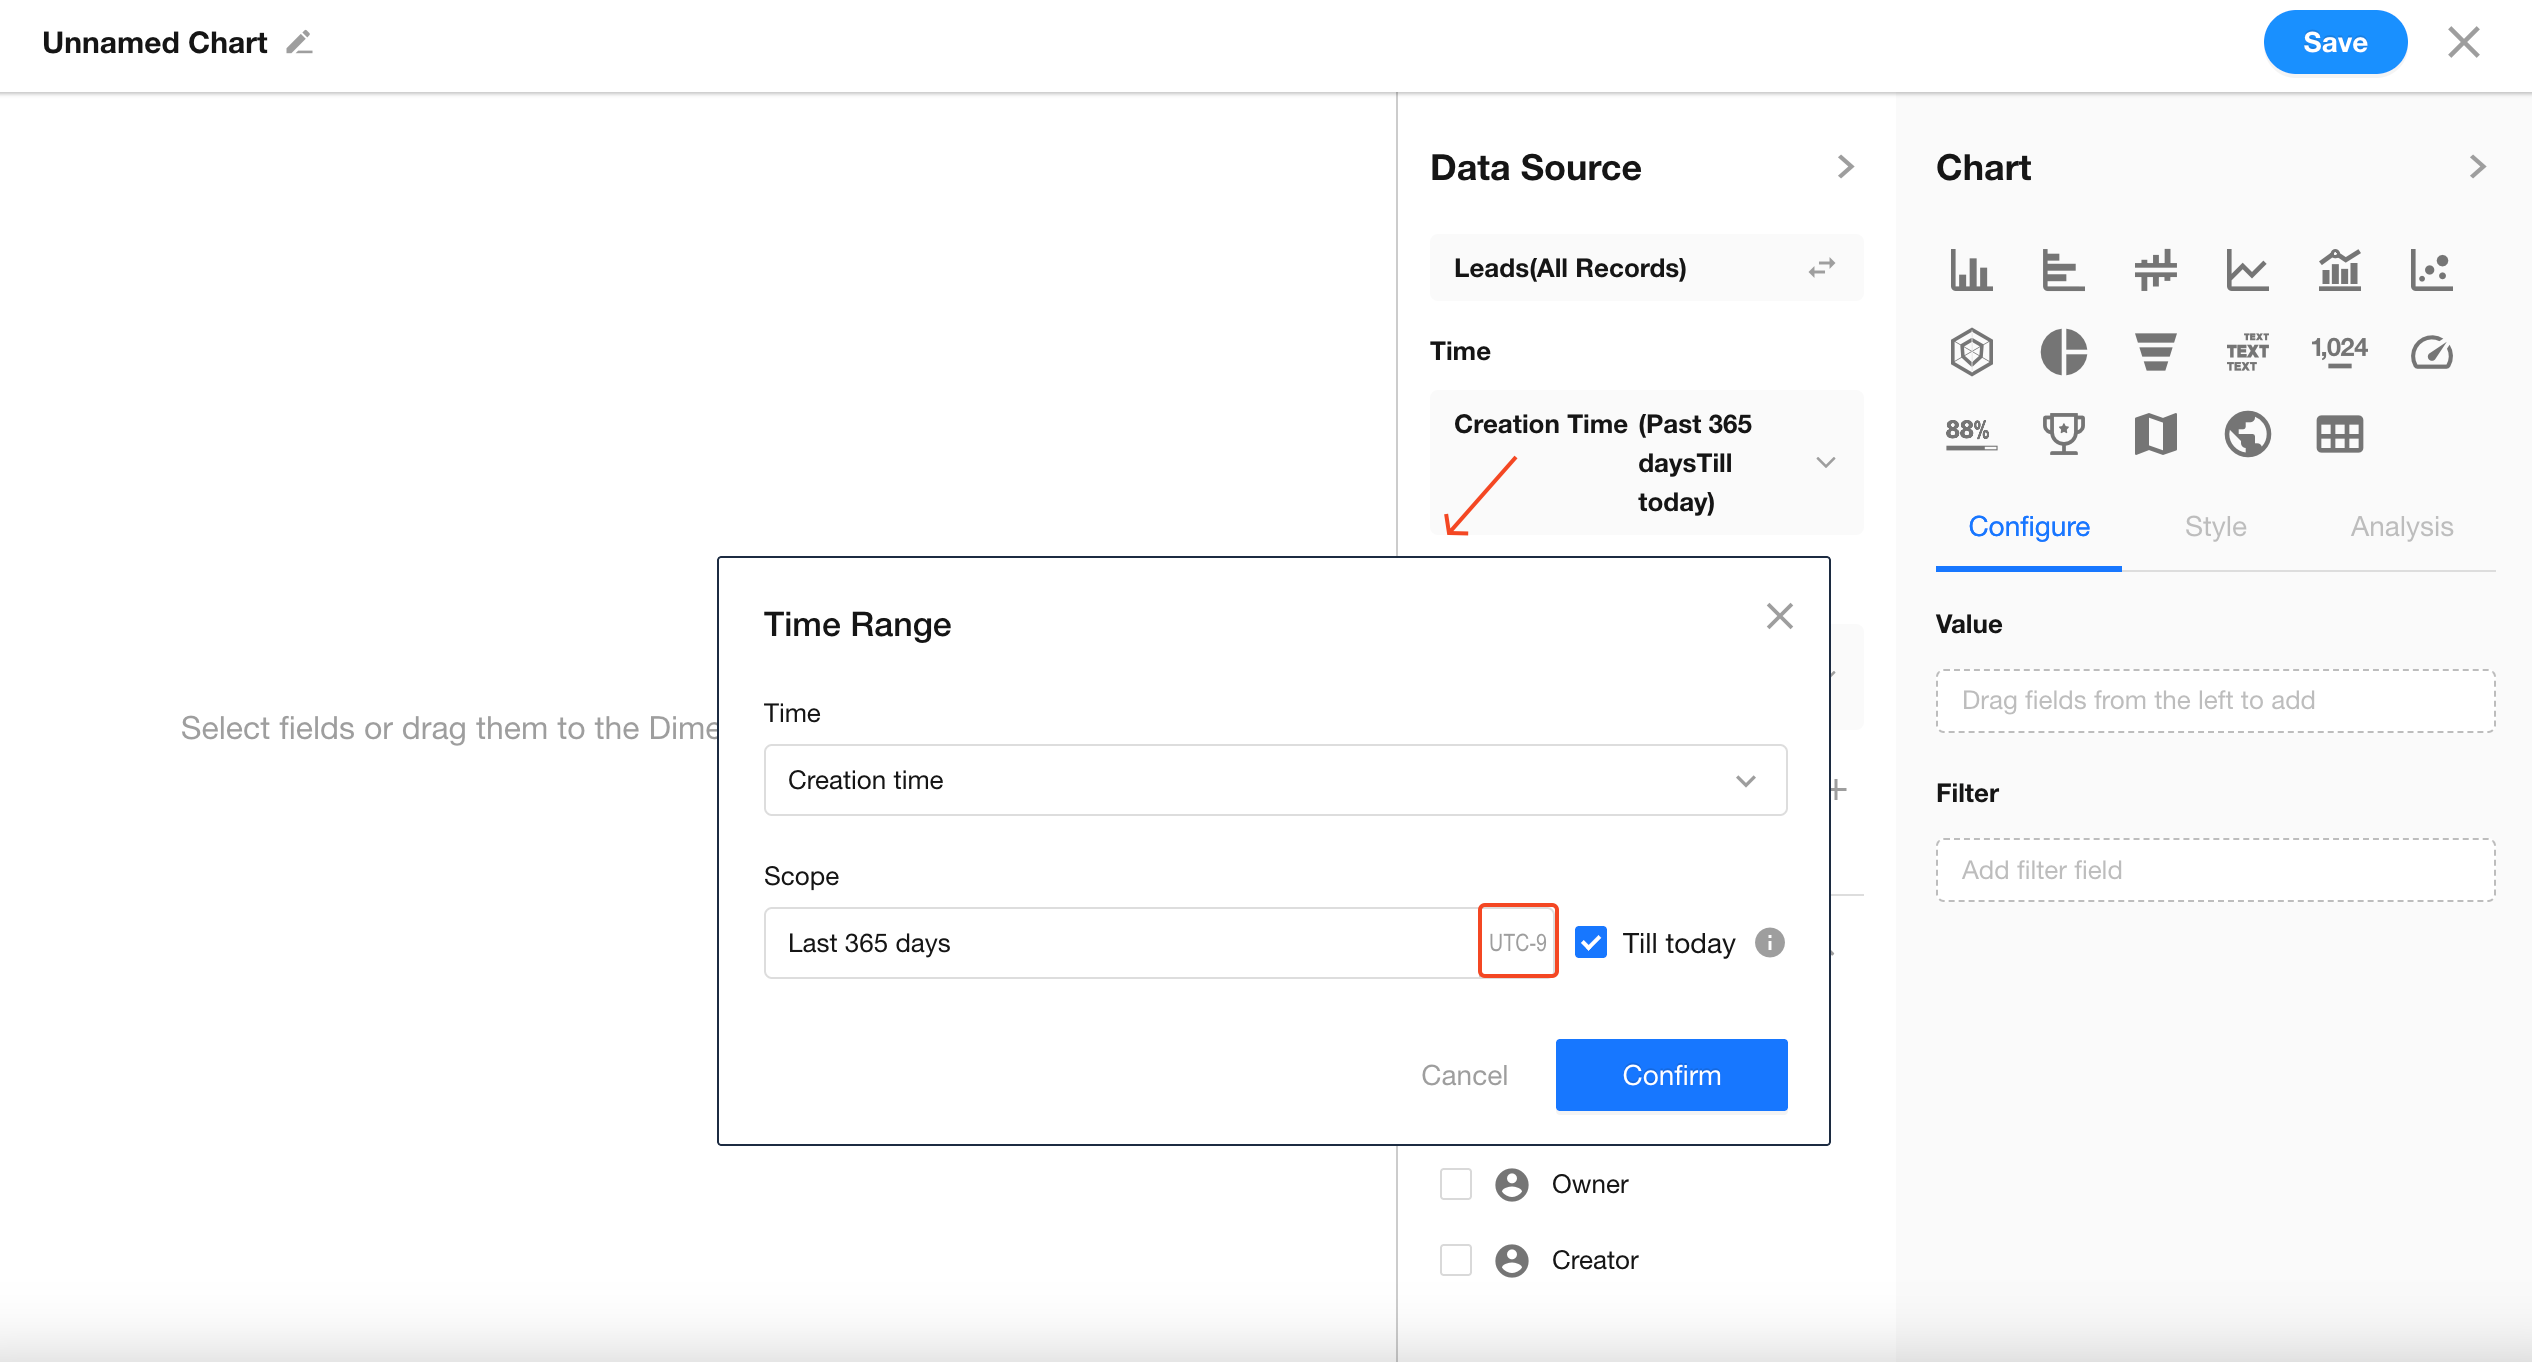Image resolution: width=2532 pixels, height=1362 pixels.
Task: Uncheck the Till today checkbox
Action: [1590, 942]
